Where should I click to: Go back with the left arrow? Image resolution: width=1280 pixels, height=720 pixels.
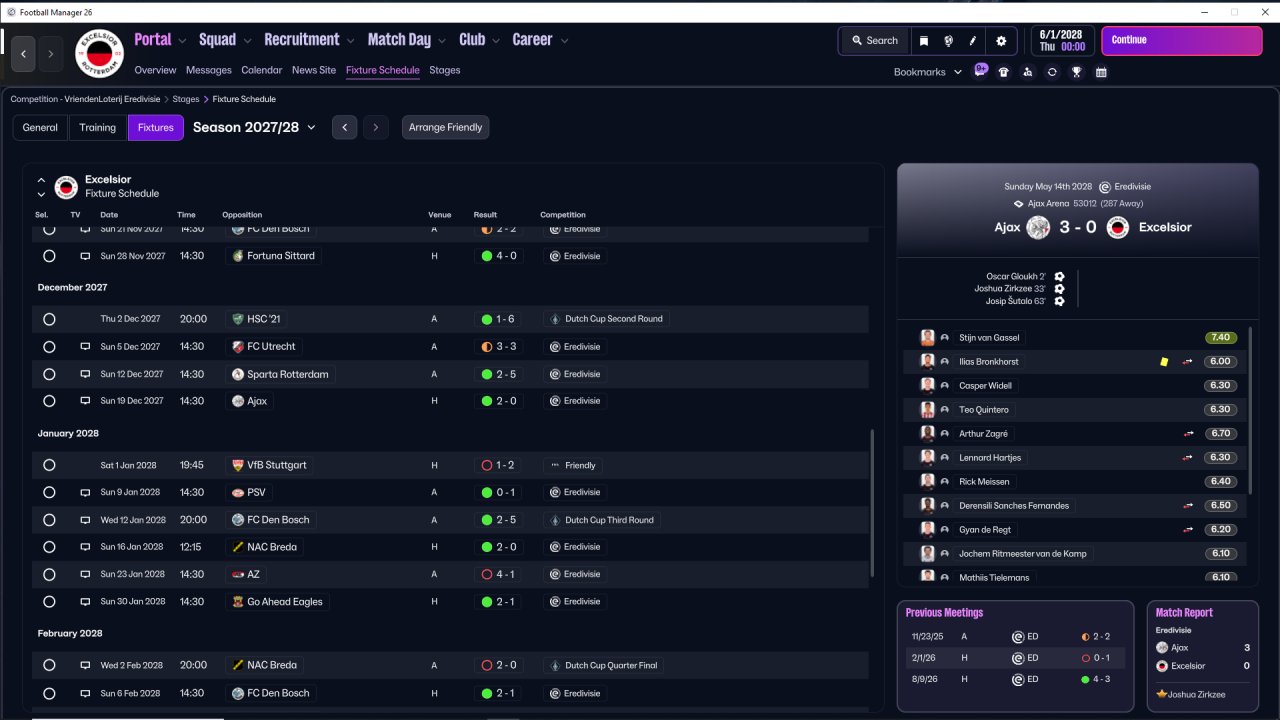point(24,53)
